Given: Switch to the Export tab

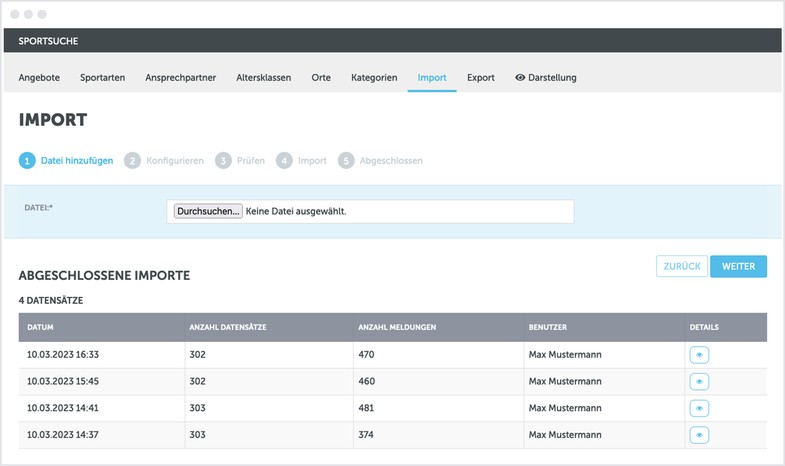Looking at the screenshot, I should coord(480,78).
